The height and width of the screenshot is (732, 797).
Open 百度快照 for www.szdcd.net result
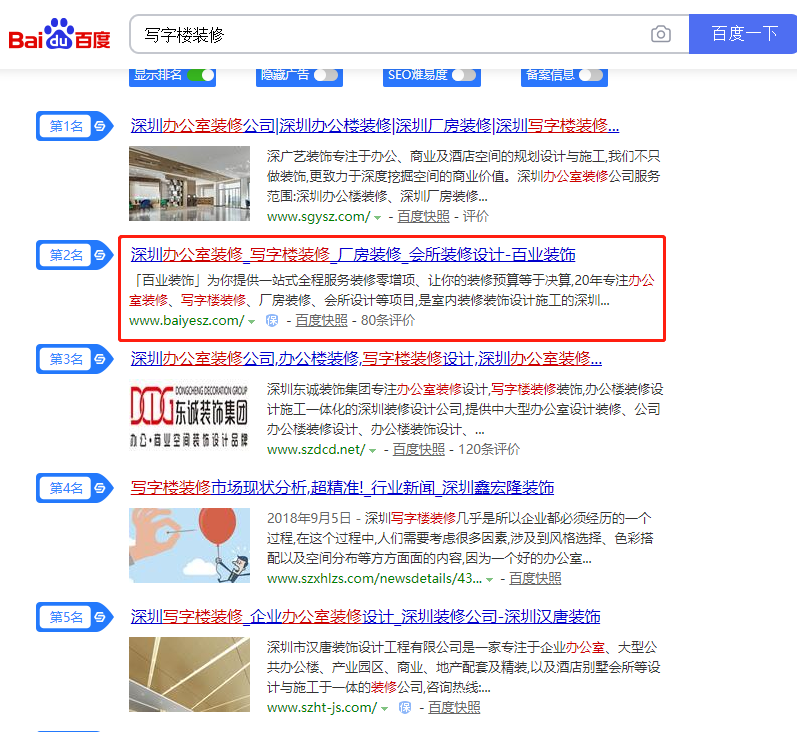coord(418,449)
